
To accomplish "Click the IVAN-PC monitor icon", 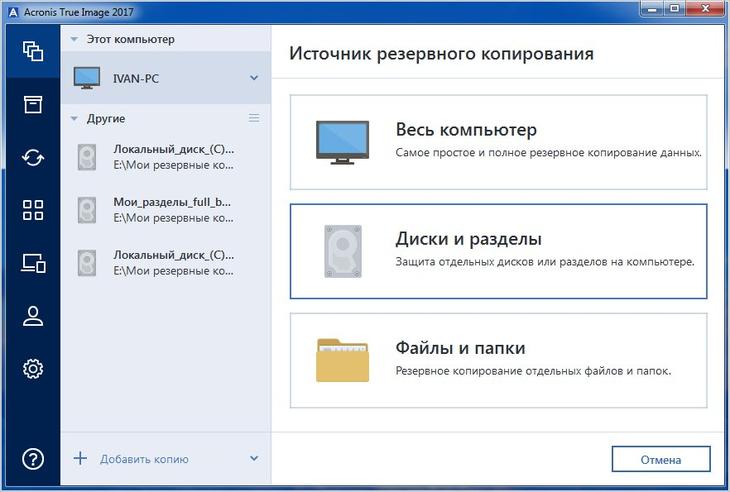I will pos(87,78).
